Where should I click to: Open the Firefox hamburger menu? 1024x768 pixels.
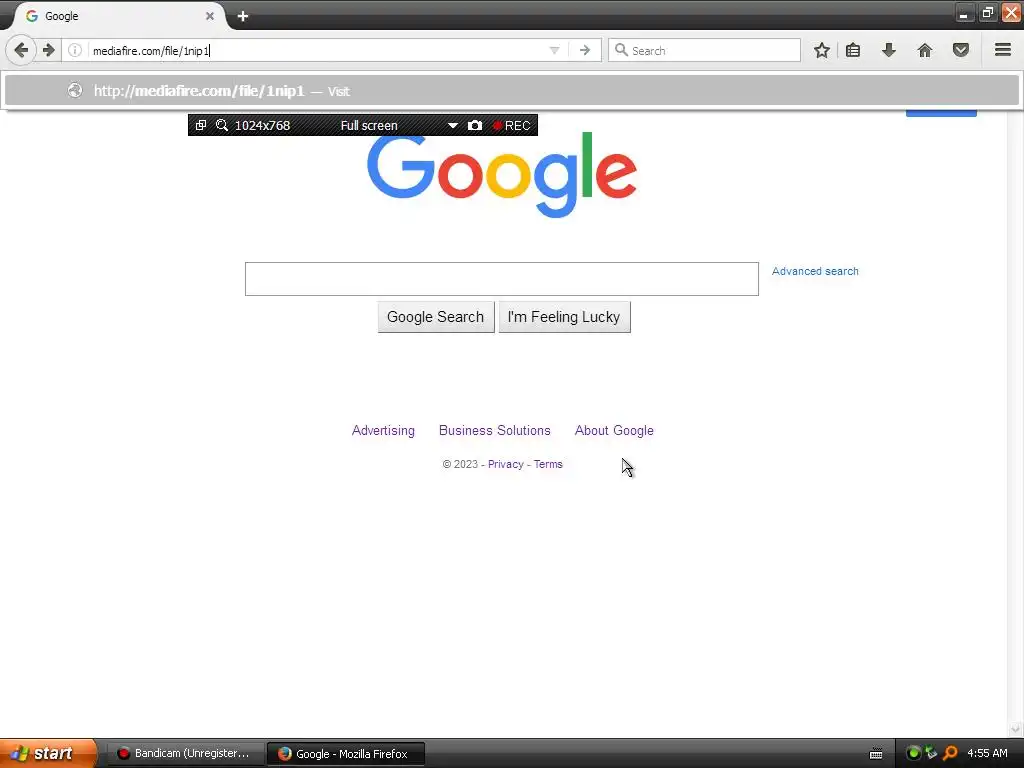1003,50
